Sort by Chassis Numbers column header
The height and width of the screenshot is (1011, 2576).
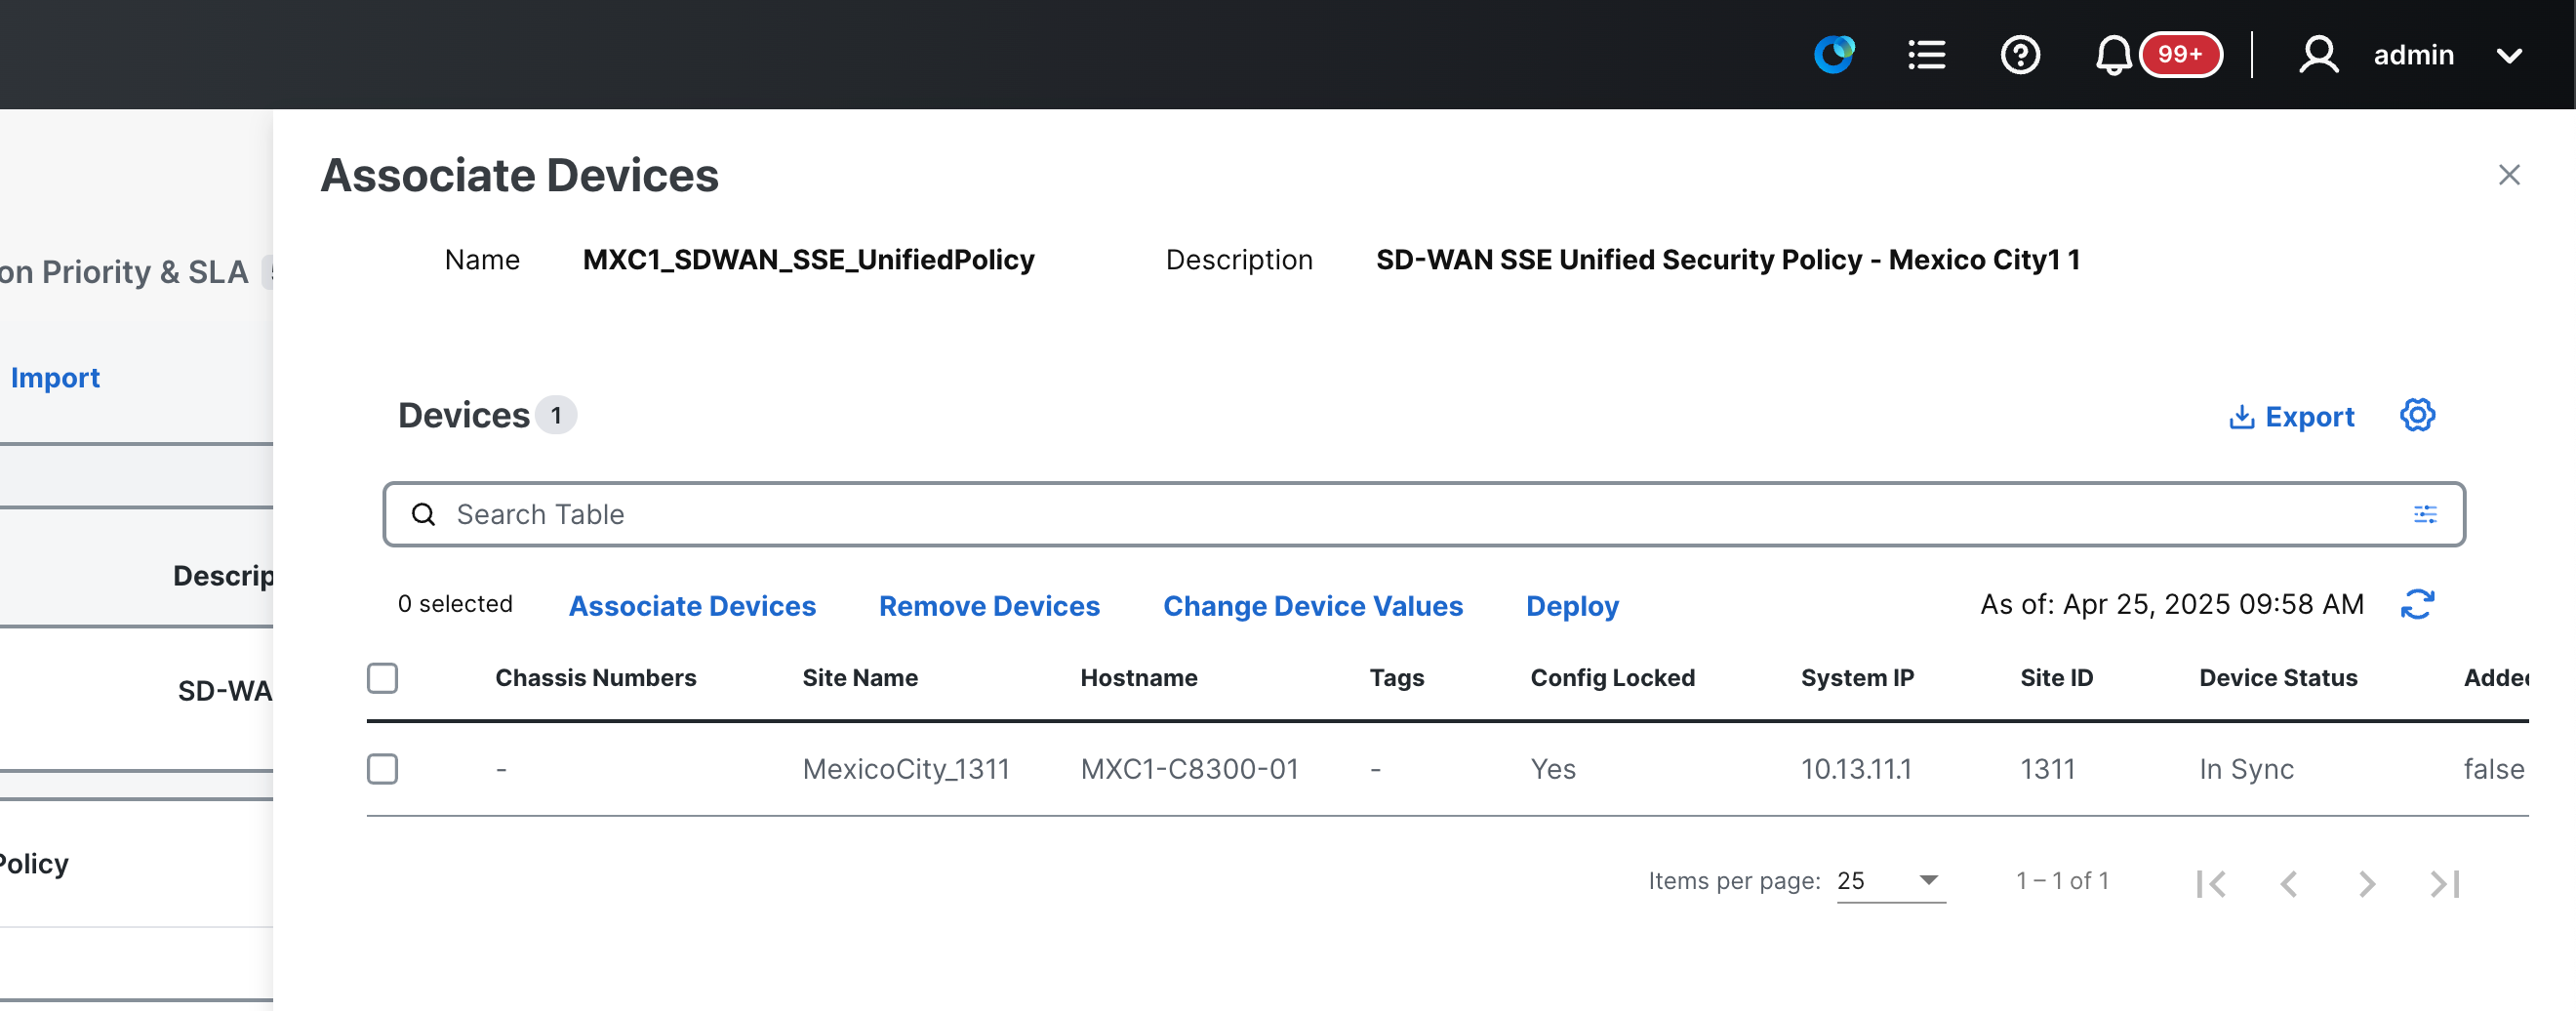[595, 677]
